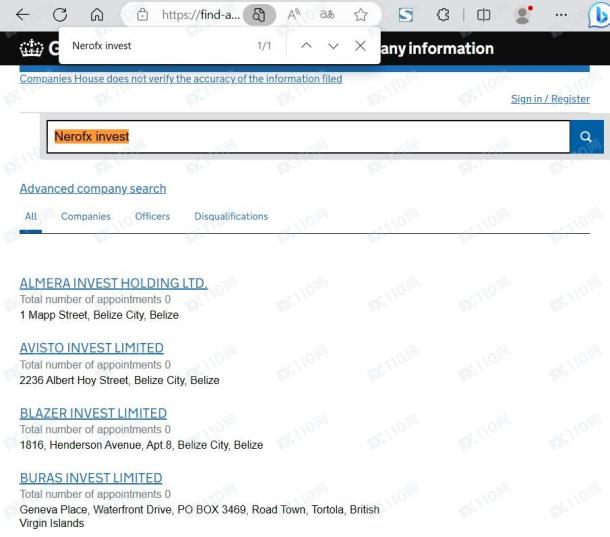Close the find on page bar
Image resolution: width=610 pixels, height=537 pixels.
coord(360,46)
